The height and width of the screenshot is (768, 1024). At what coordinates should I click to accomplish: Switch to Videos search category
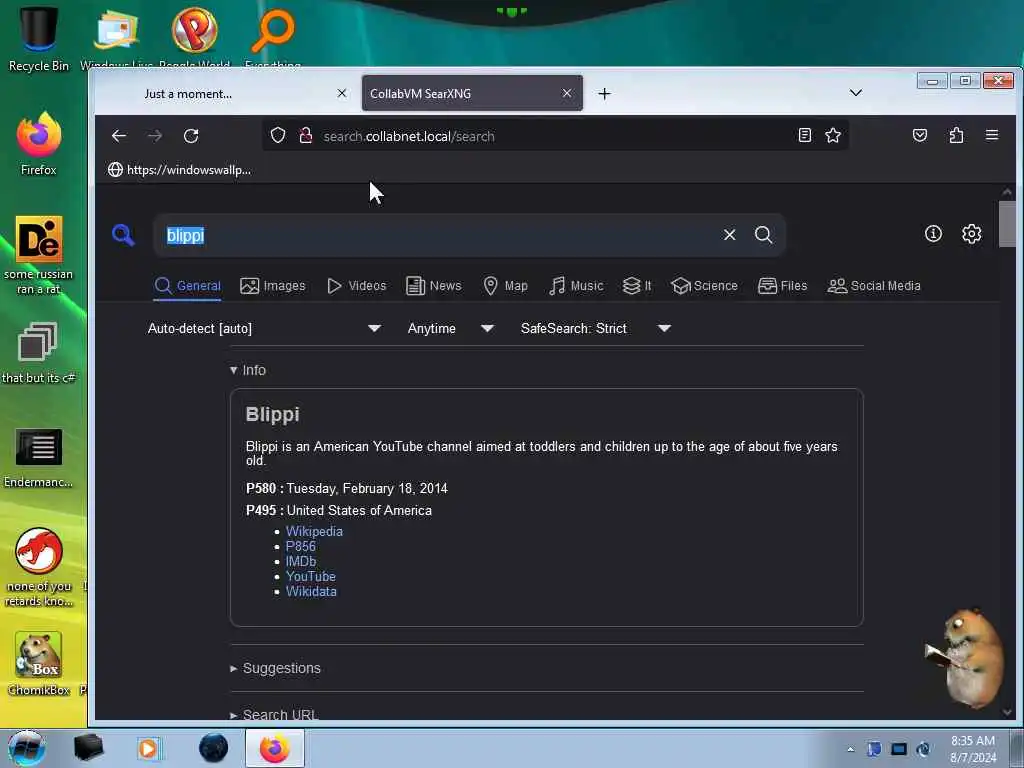tap(357, 286)
